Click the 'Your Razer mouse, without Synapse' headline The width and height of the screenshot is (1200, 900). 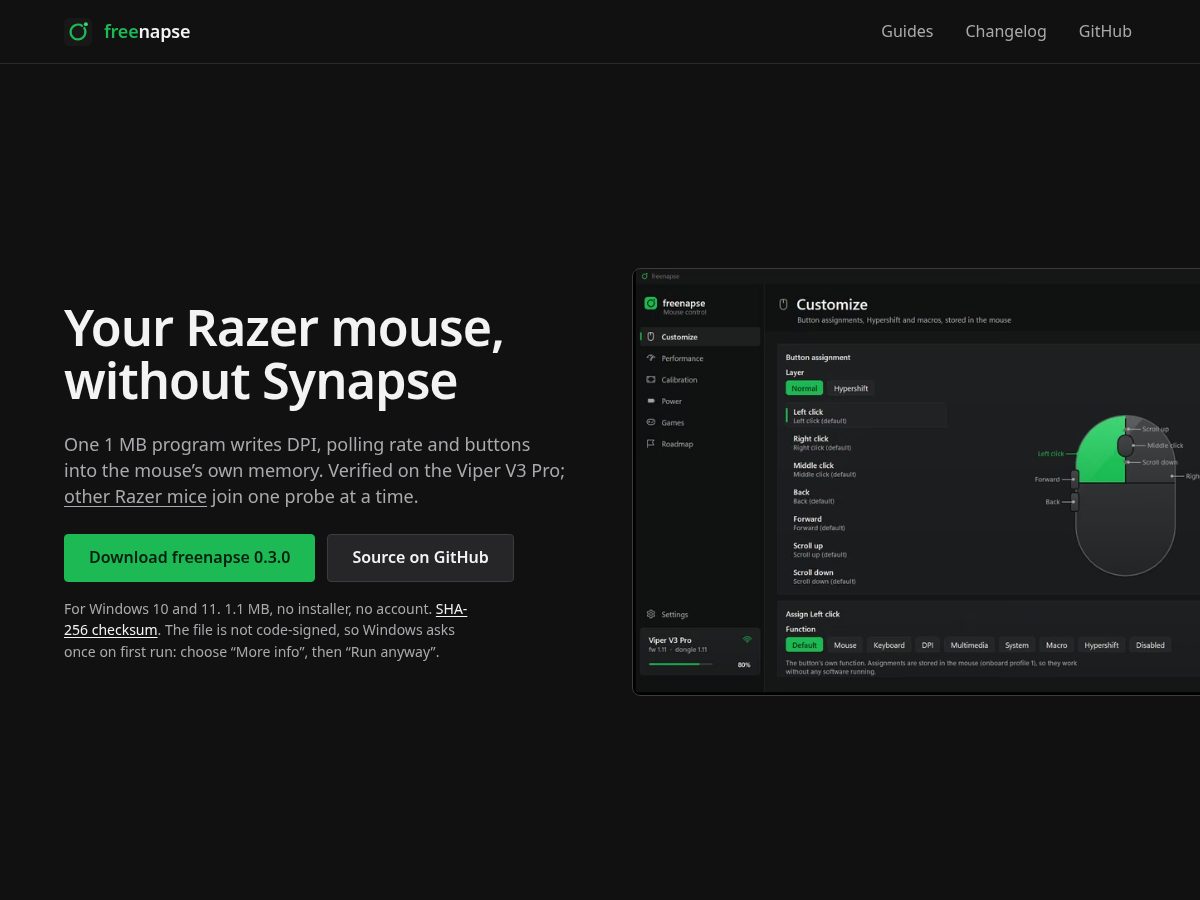pyautogui.click(x=284, y=354)
